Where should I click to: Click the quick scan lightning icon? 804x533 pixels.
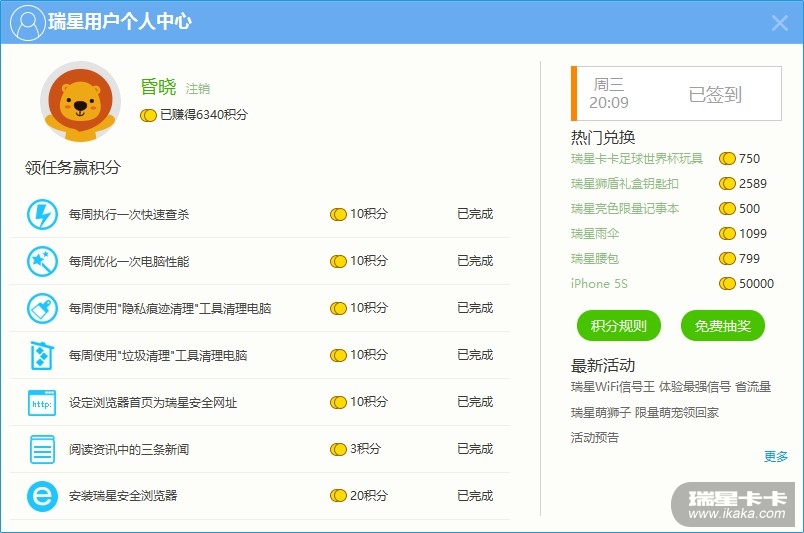coord(42,214)
